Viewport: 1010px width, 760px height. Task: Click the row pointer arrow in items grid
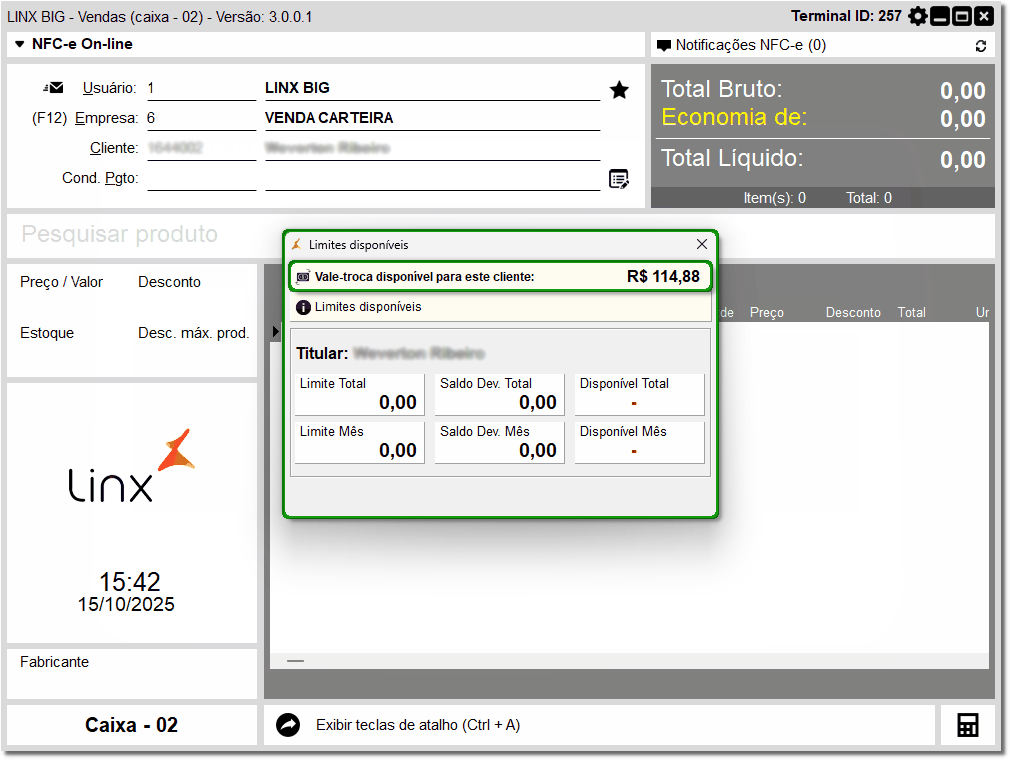275,332
